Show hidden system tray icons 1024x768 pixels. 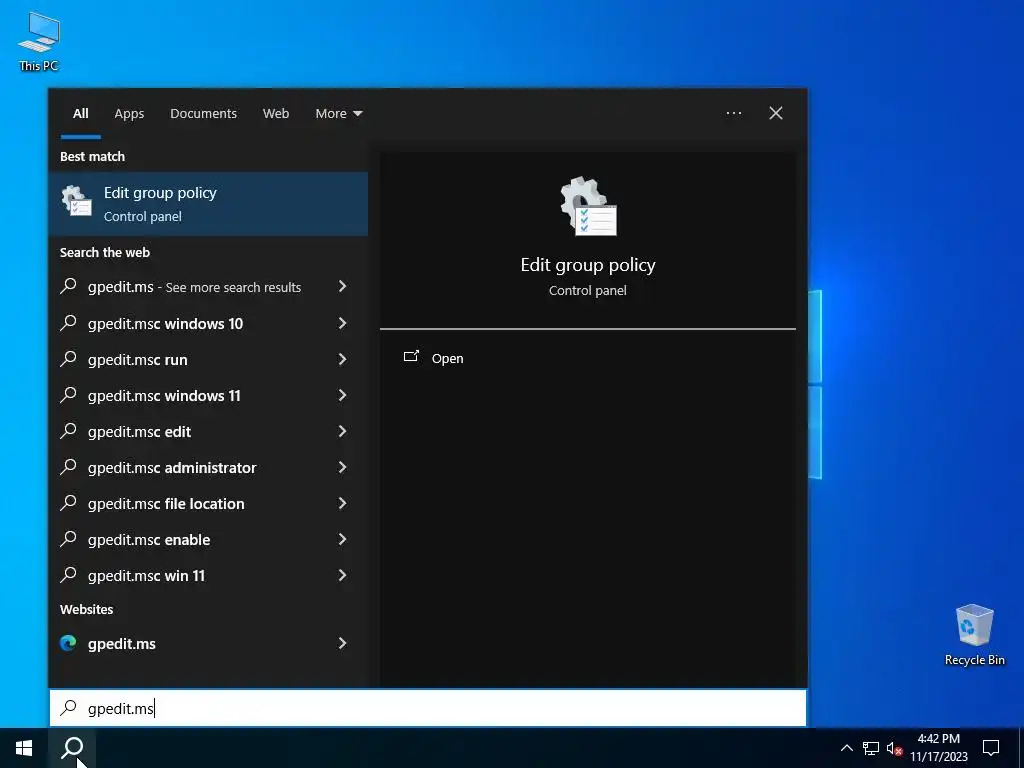click(846, 748)
